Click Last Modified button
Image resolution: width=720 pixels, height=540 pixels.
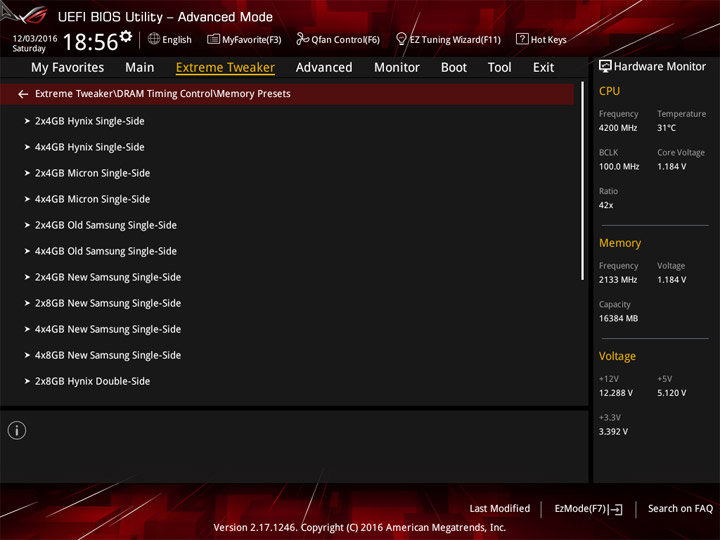pyautogui.click(x=500, y=509)
